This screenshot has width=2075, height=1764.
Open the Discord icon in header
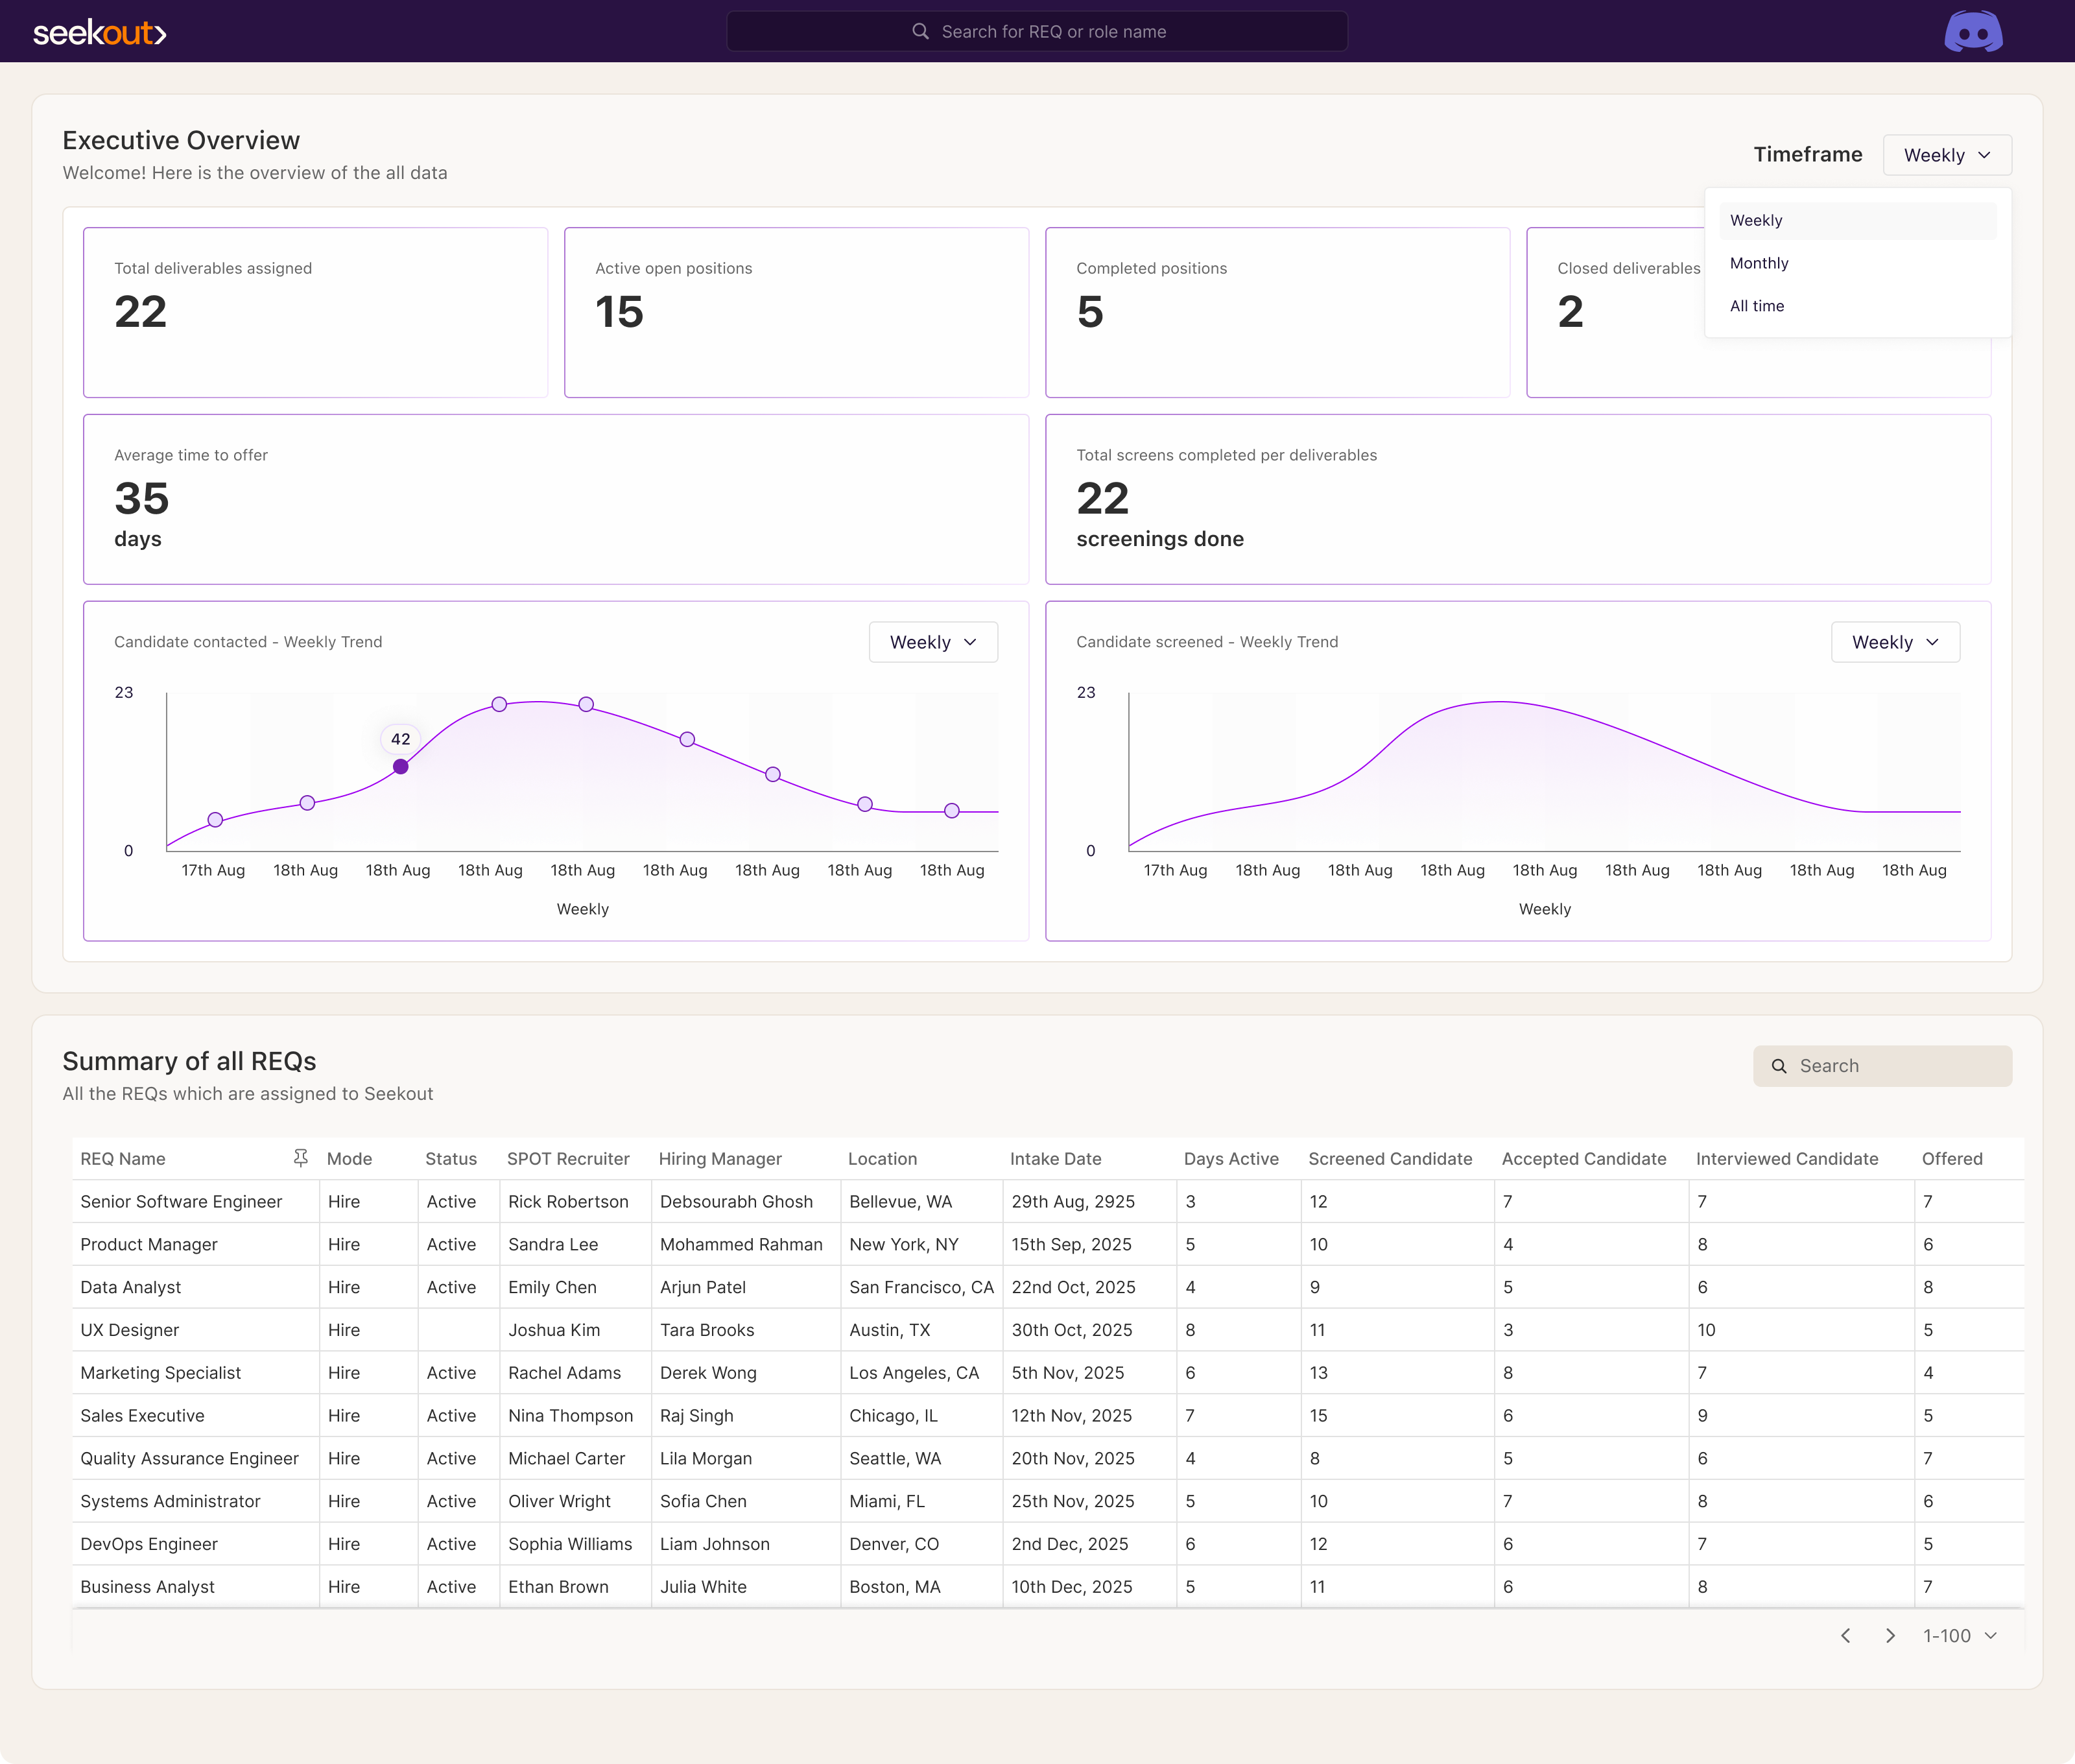click(x=1972, y=31)
